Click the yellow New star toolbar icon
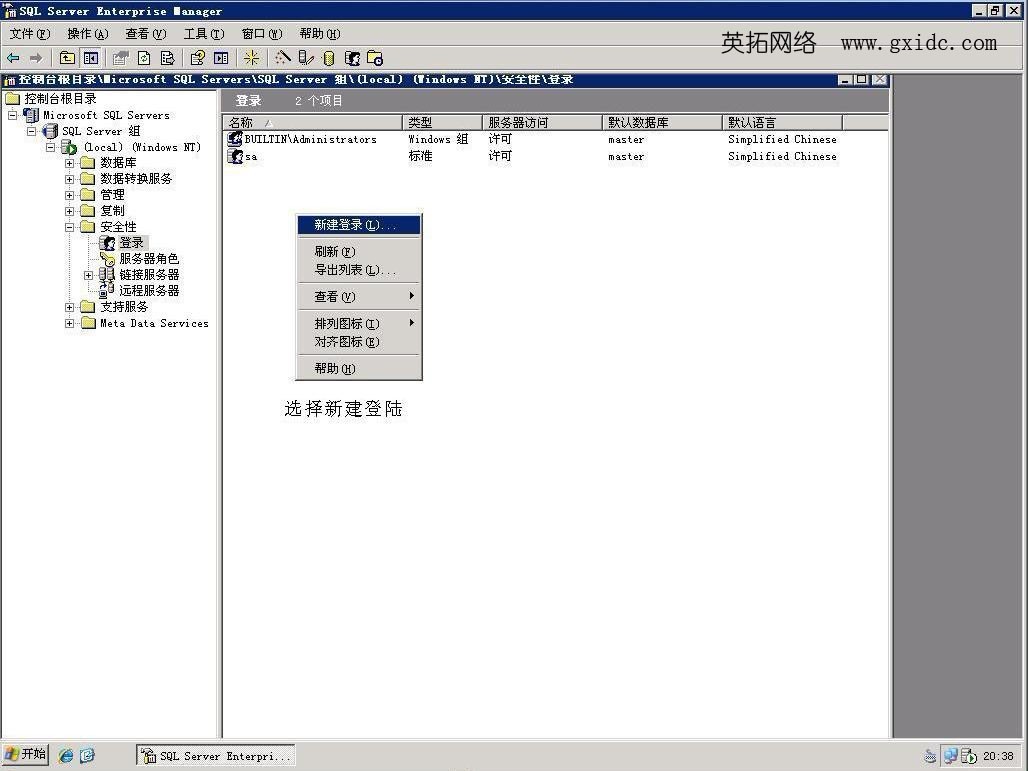Viewport: 1028px width, 771px height. (252, 58)
